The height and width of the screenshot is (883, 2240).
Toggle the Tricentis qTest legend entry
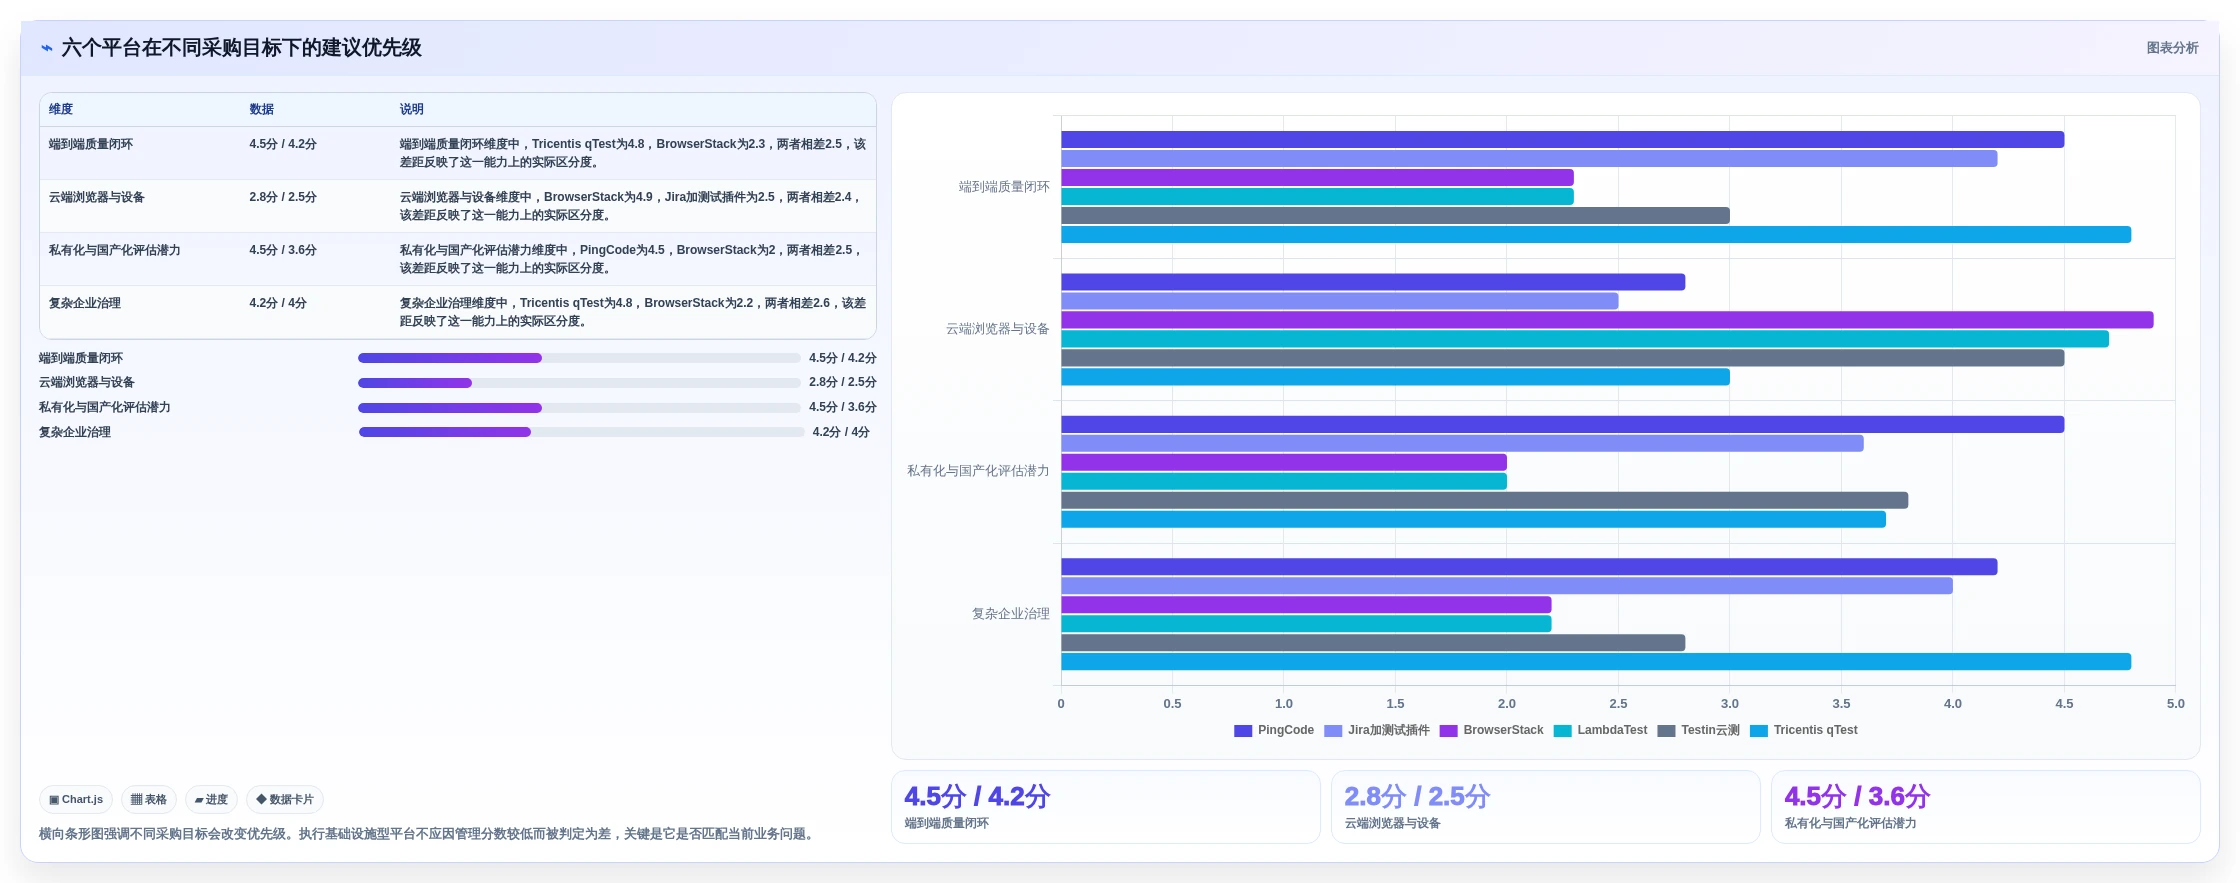click(1804, 730)
